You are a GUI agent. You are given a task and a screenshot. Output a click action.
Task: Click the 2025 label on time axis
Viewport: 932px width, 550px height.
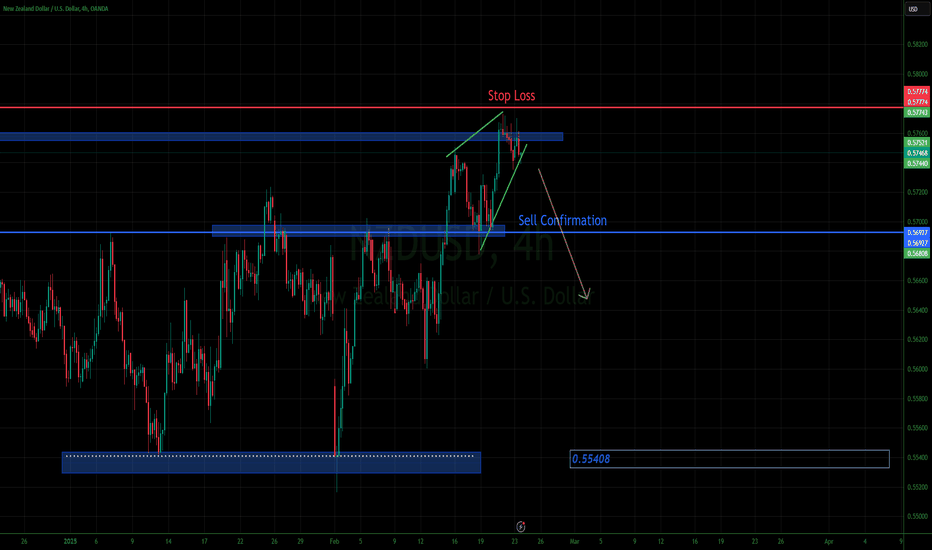click(70, 542)
